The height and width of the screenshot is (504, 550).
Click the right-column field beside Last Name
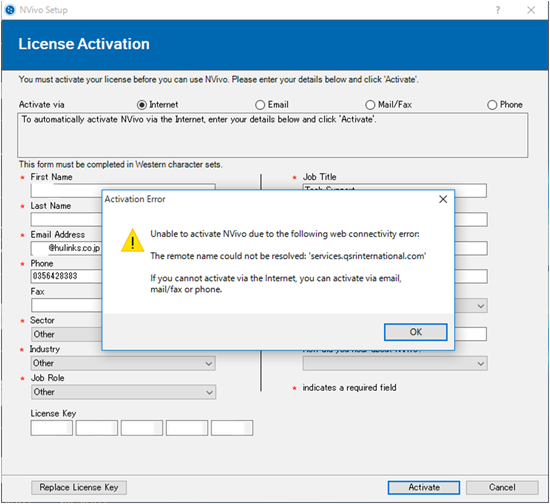coord(471,220)
